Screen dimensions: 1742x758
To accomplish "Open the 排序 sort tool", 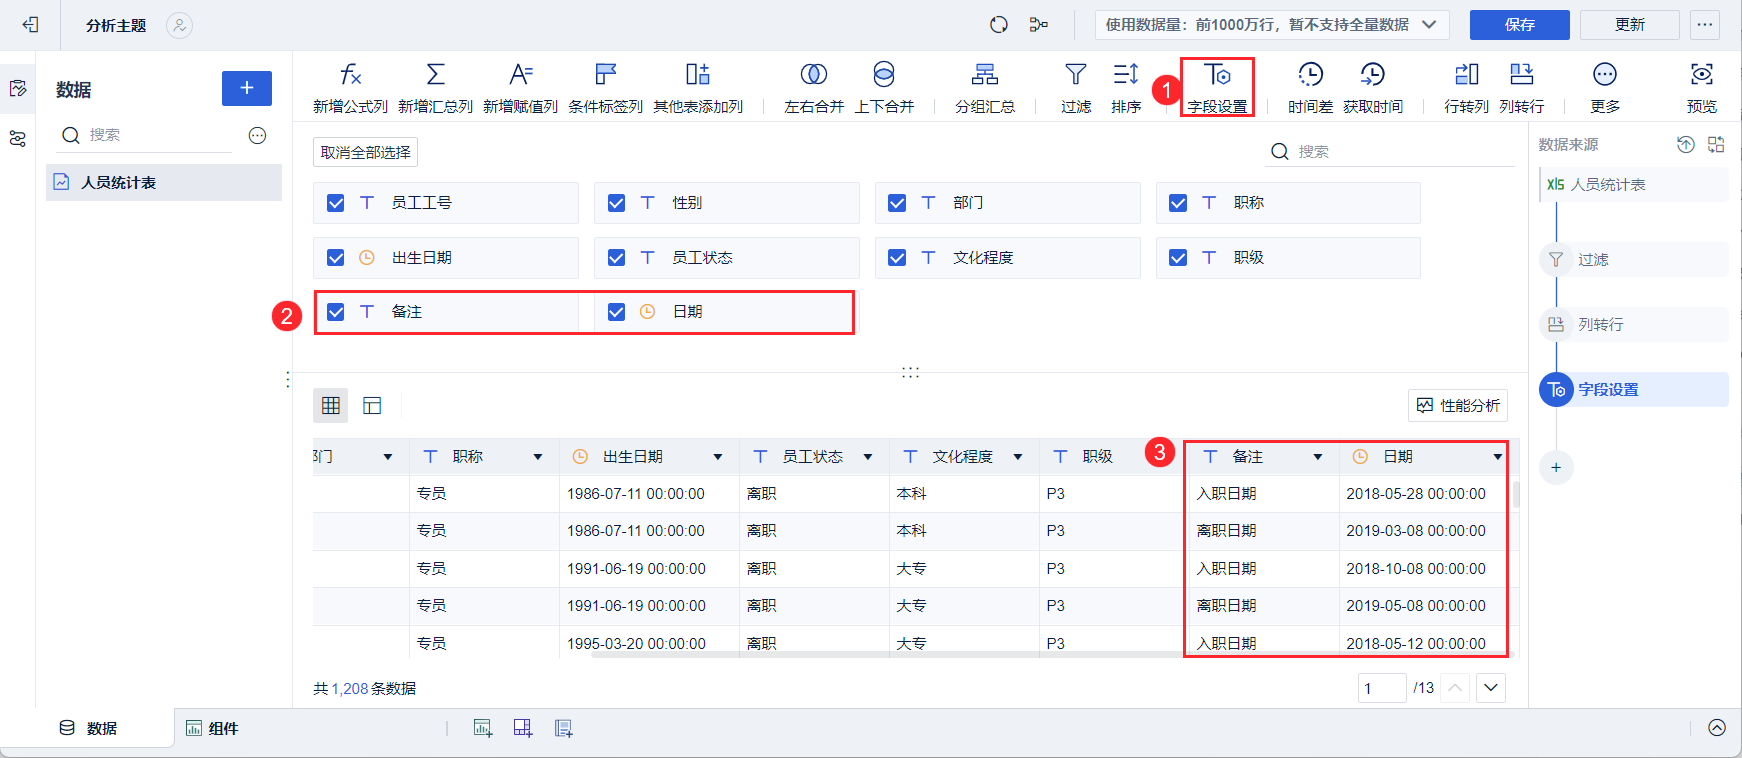I will point(1126,87).
